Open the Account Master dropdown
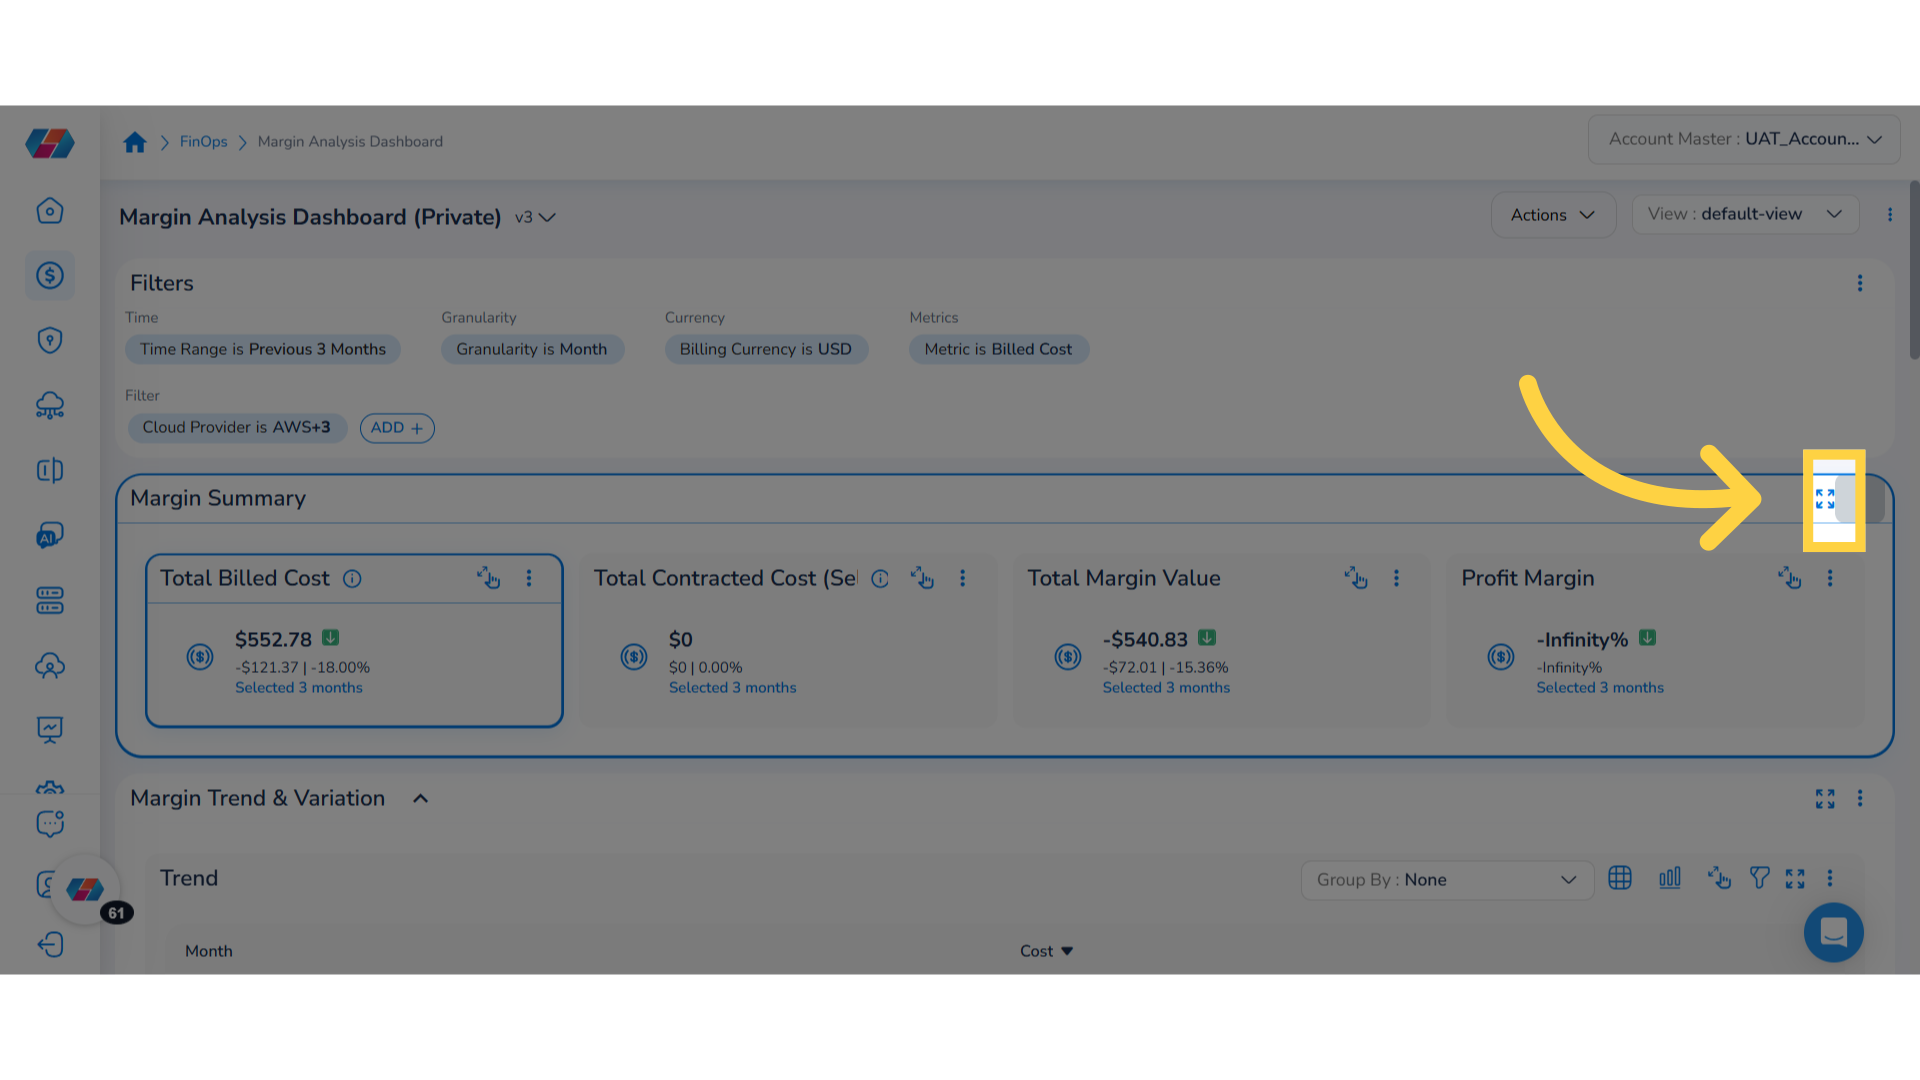 pos(1744,140)
